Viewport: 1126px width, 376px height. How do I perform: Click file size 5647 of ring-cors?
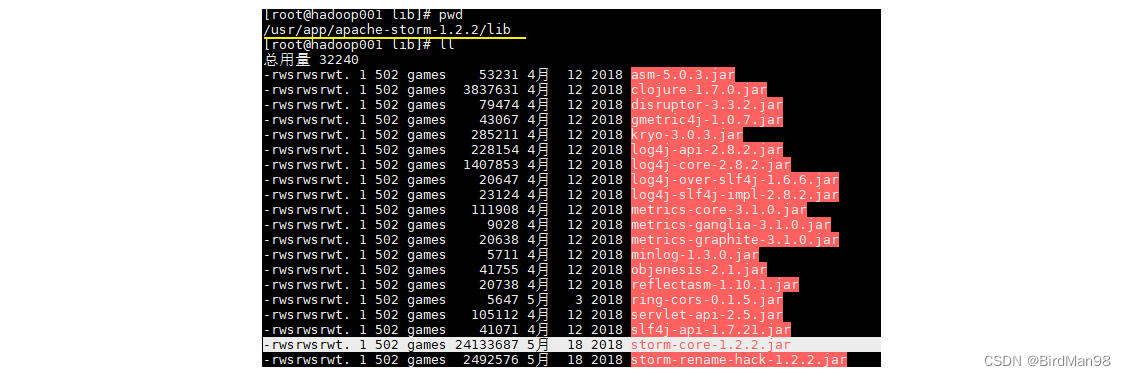[503, 300]
